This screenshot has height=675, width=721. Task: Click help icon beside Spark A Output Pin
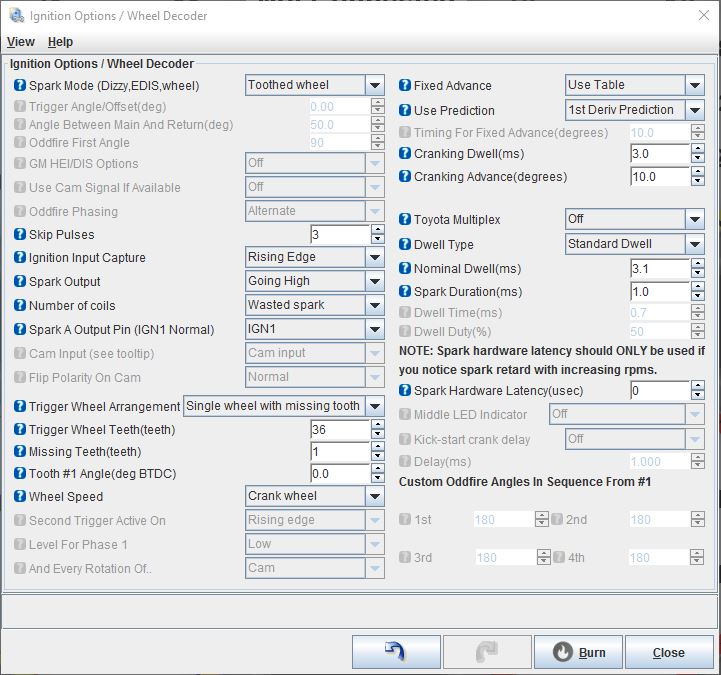click(x=20, y=329)
